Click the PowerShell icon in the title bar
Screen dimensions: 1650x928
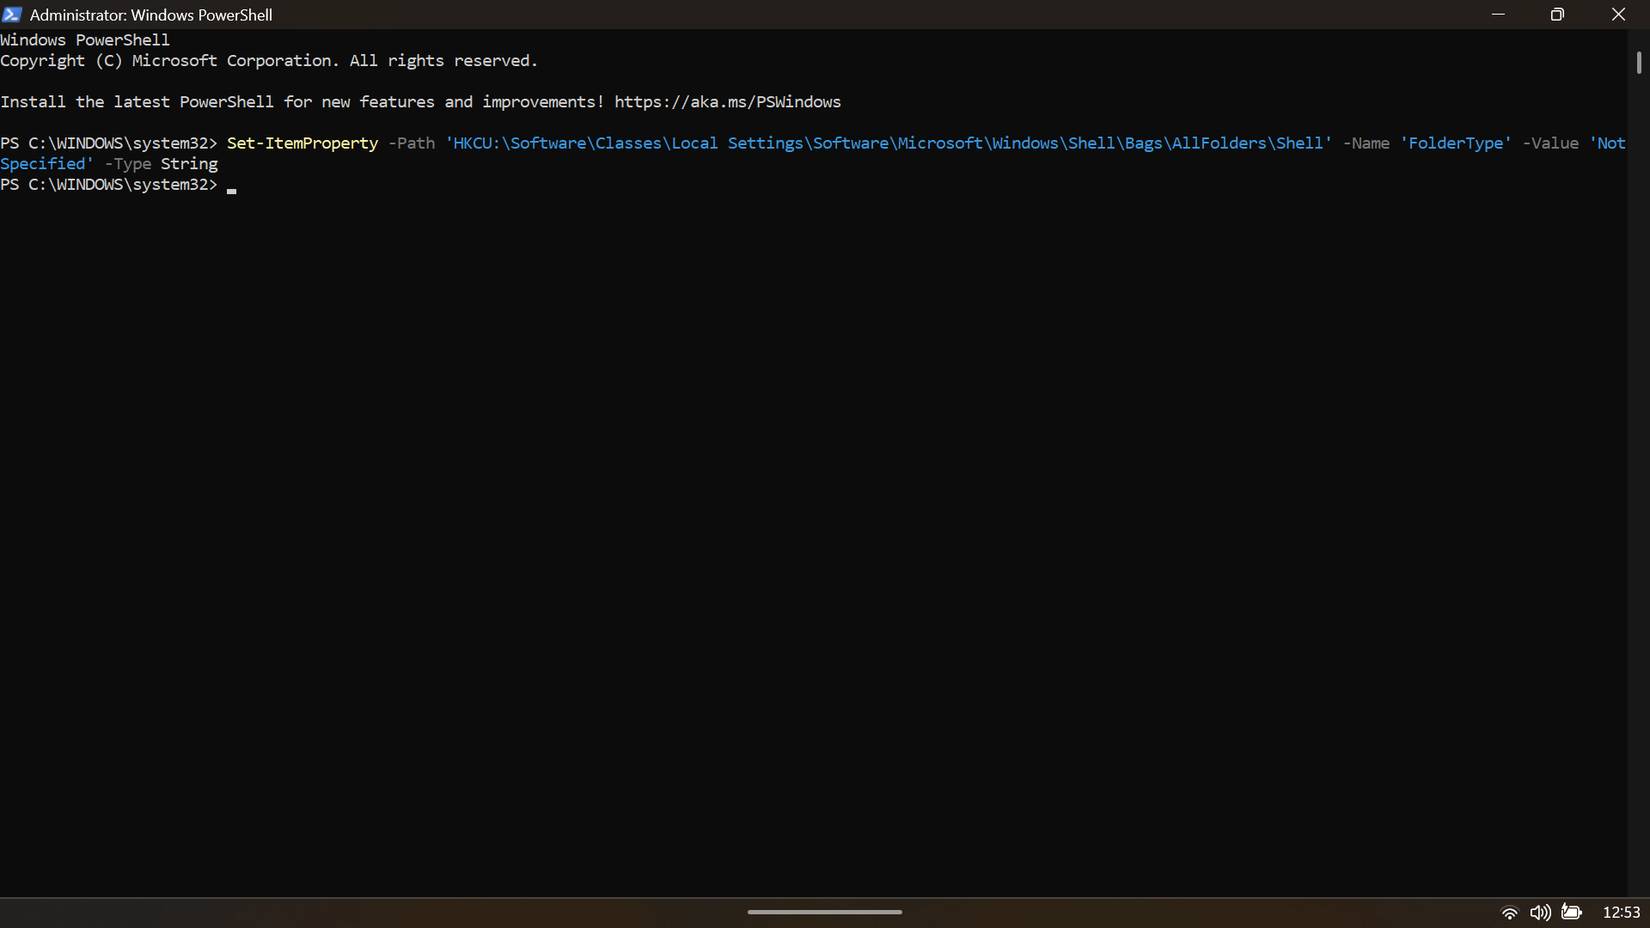pyautogui.click(x=14, y=14)
